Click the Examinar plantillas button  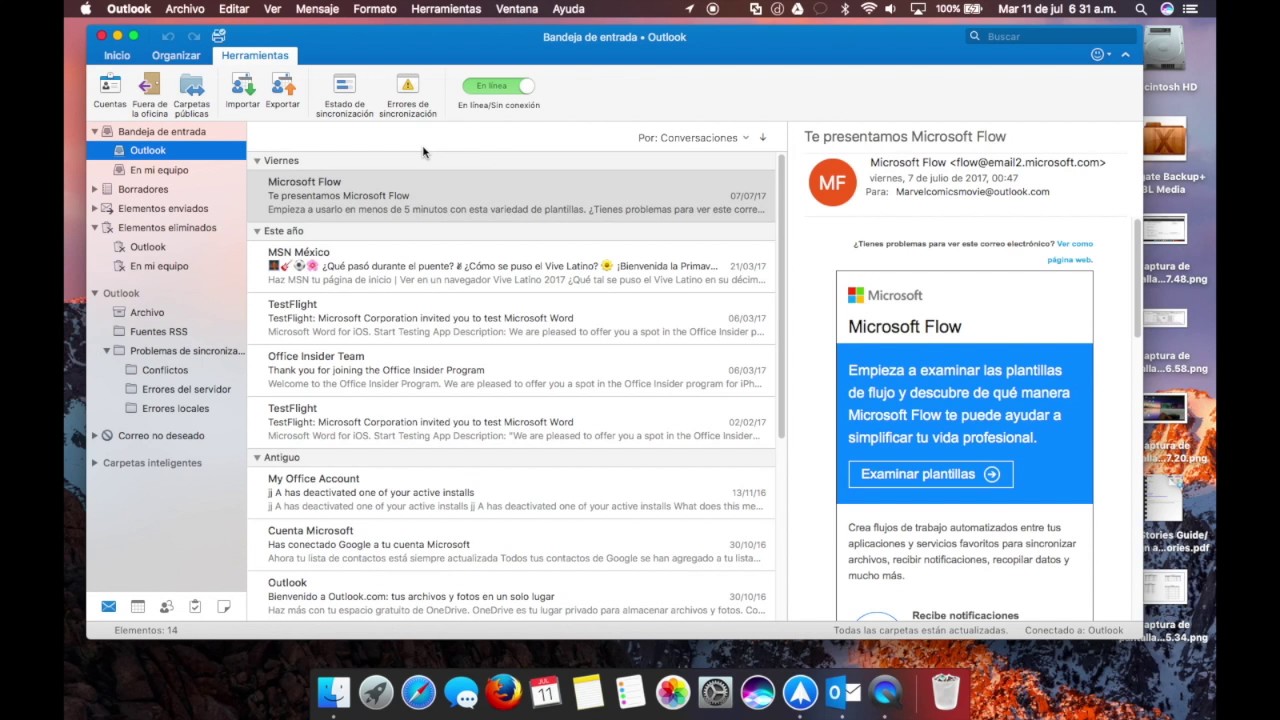pos(931,474)
